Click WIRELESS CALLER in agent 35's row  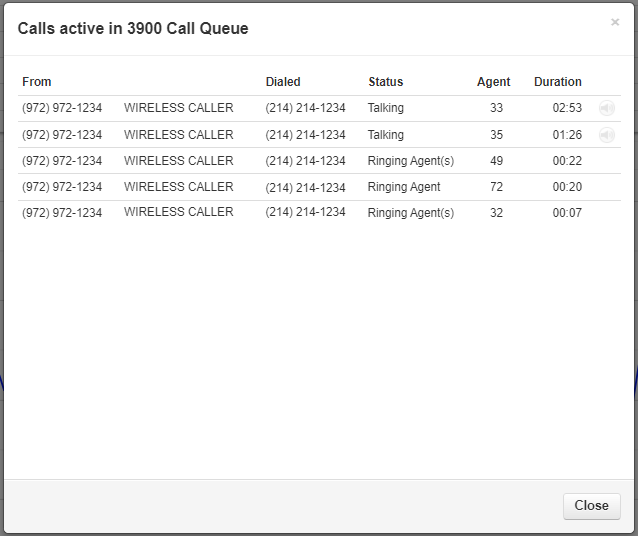(x=179, y=135)
